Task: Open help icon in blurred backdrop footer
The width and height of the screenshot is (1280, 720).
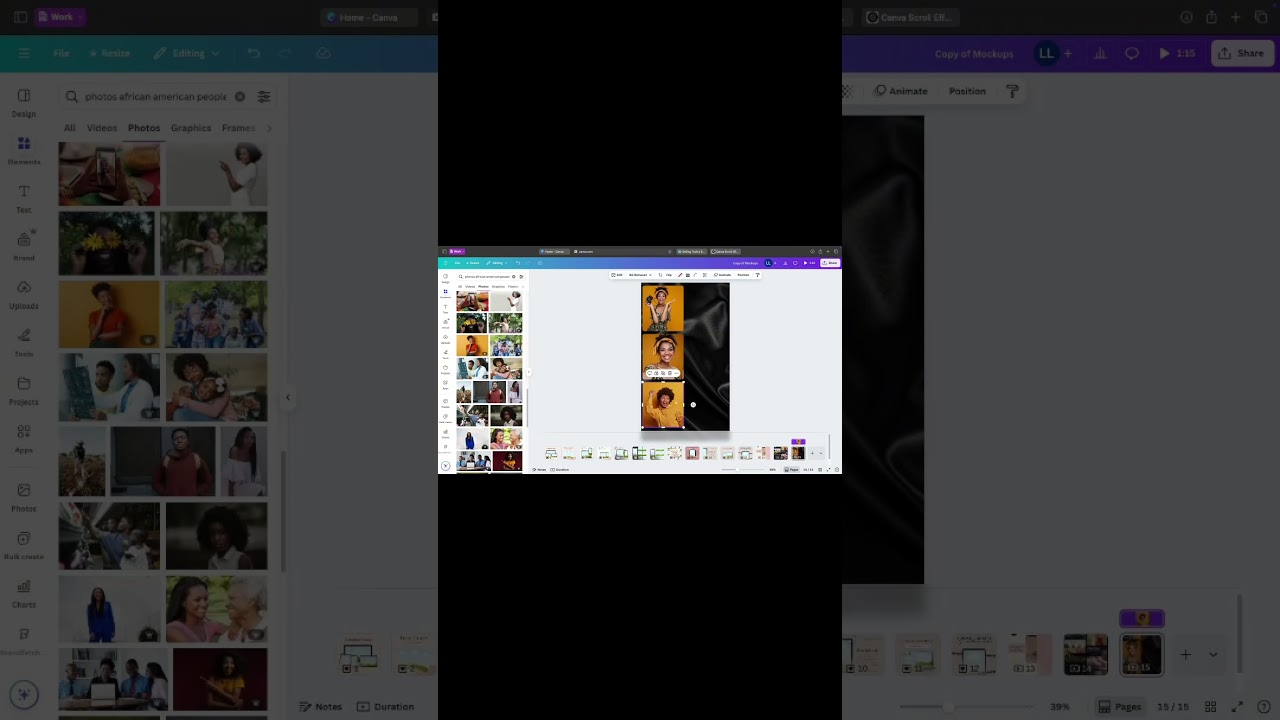Action: 1262,706
